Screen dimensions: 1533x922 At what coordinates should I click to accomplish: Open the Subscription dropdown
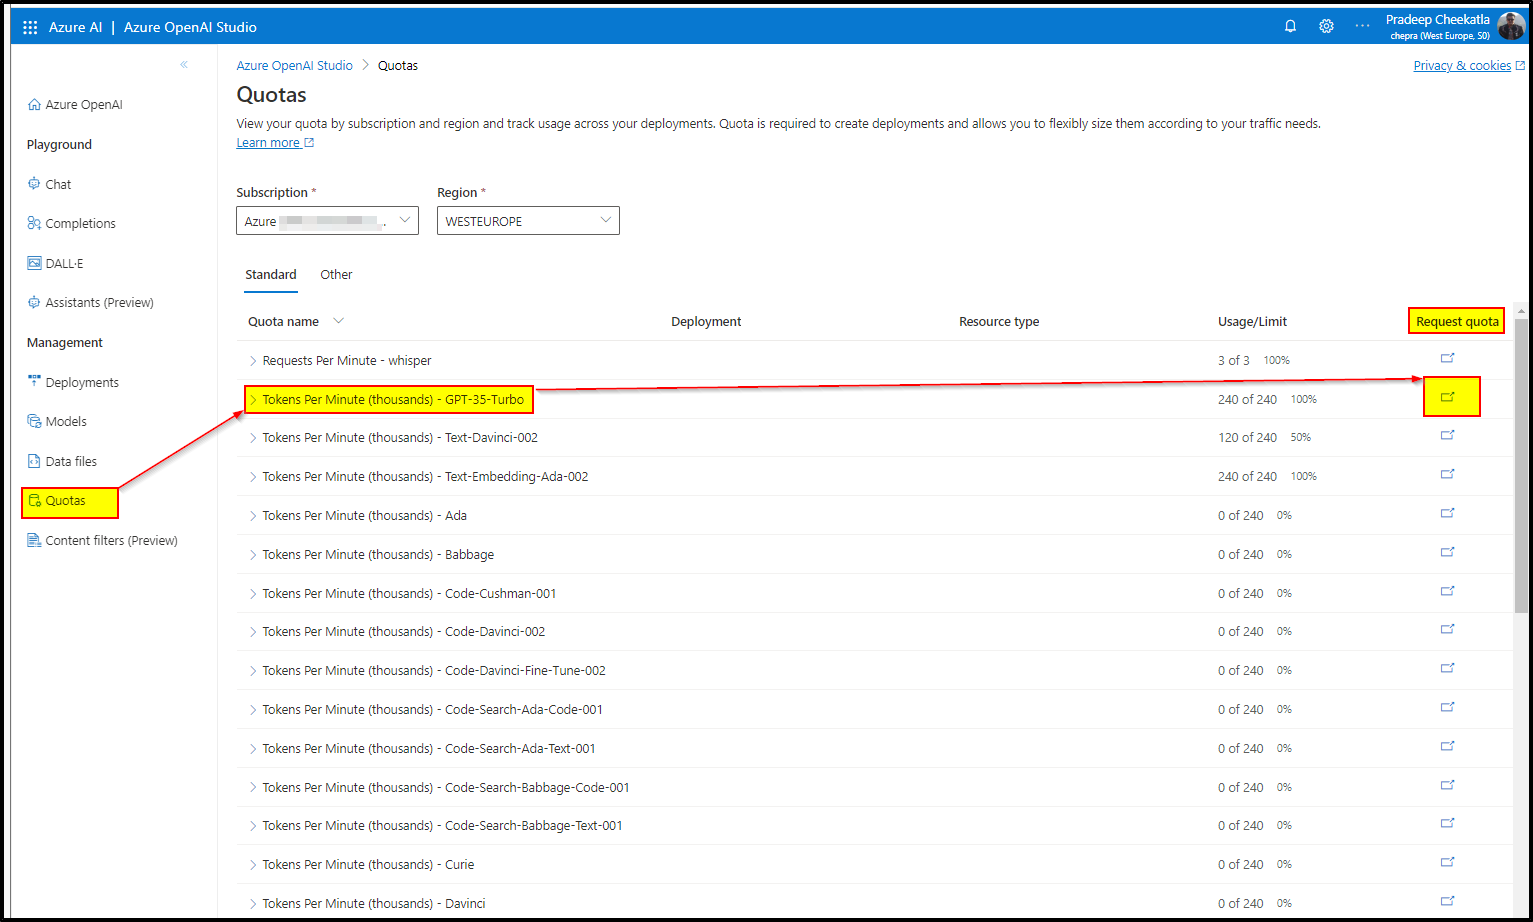[327, 220]
